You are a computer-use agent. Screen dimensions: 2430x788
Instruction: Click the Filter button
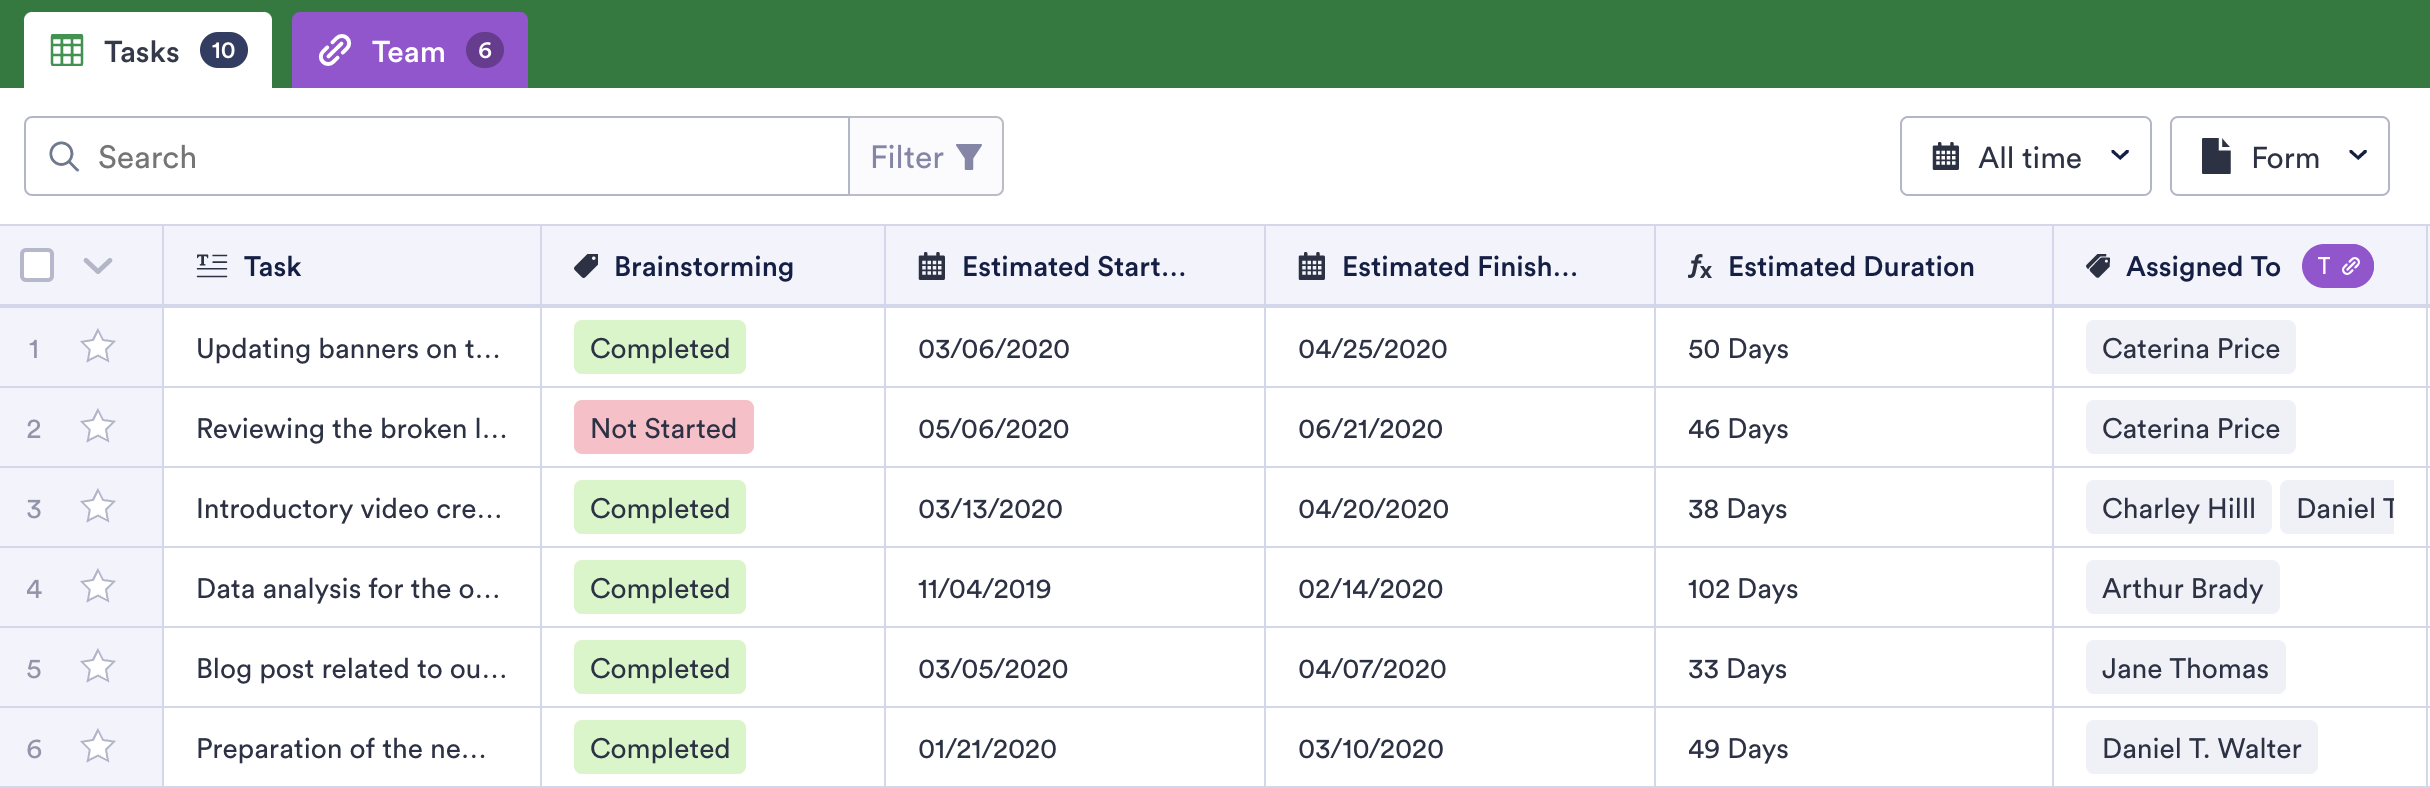[925, 157]
